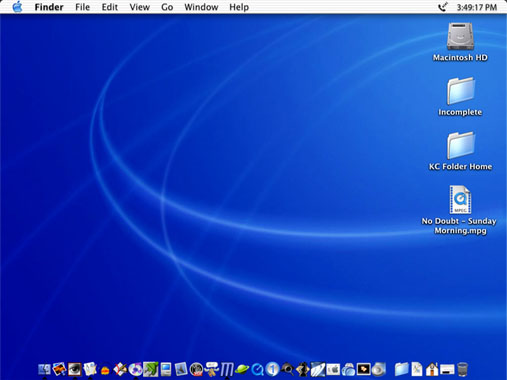Open the Sherlock icon in the Dock

(x=287, y=369)
